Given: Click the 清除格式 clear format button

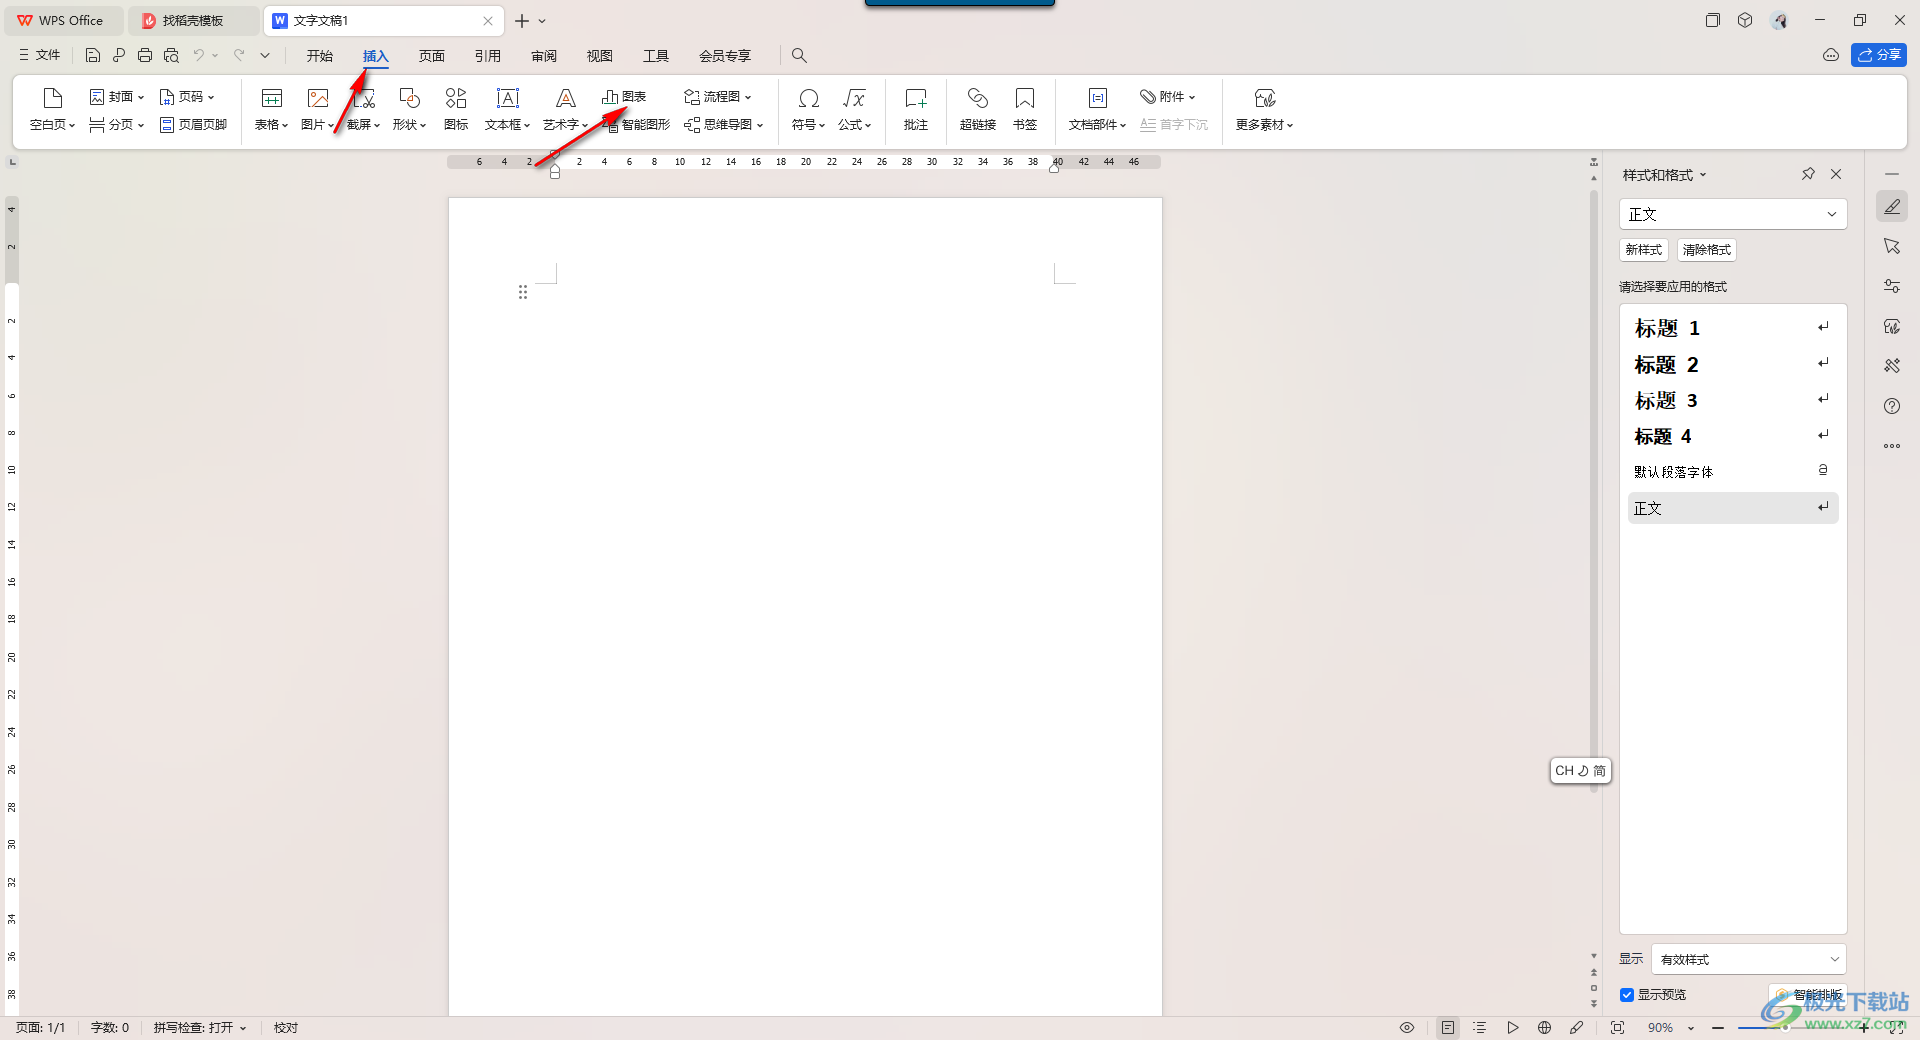Looking at the screenshot, I should coord(1707,250).
